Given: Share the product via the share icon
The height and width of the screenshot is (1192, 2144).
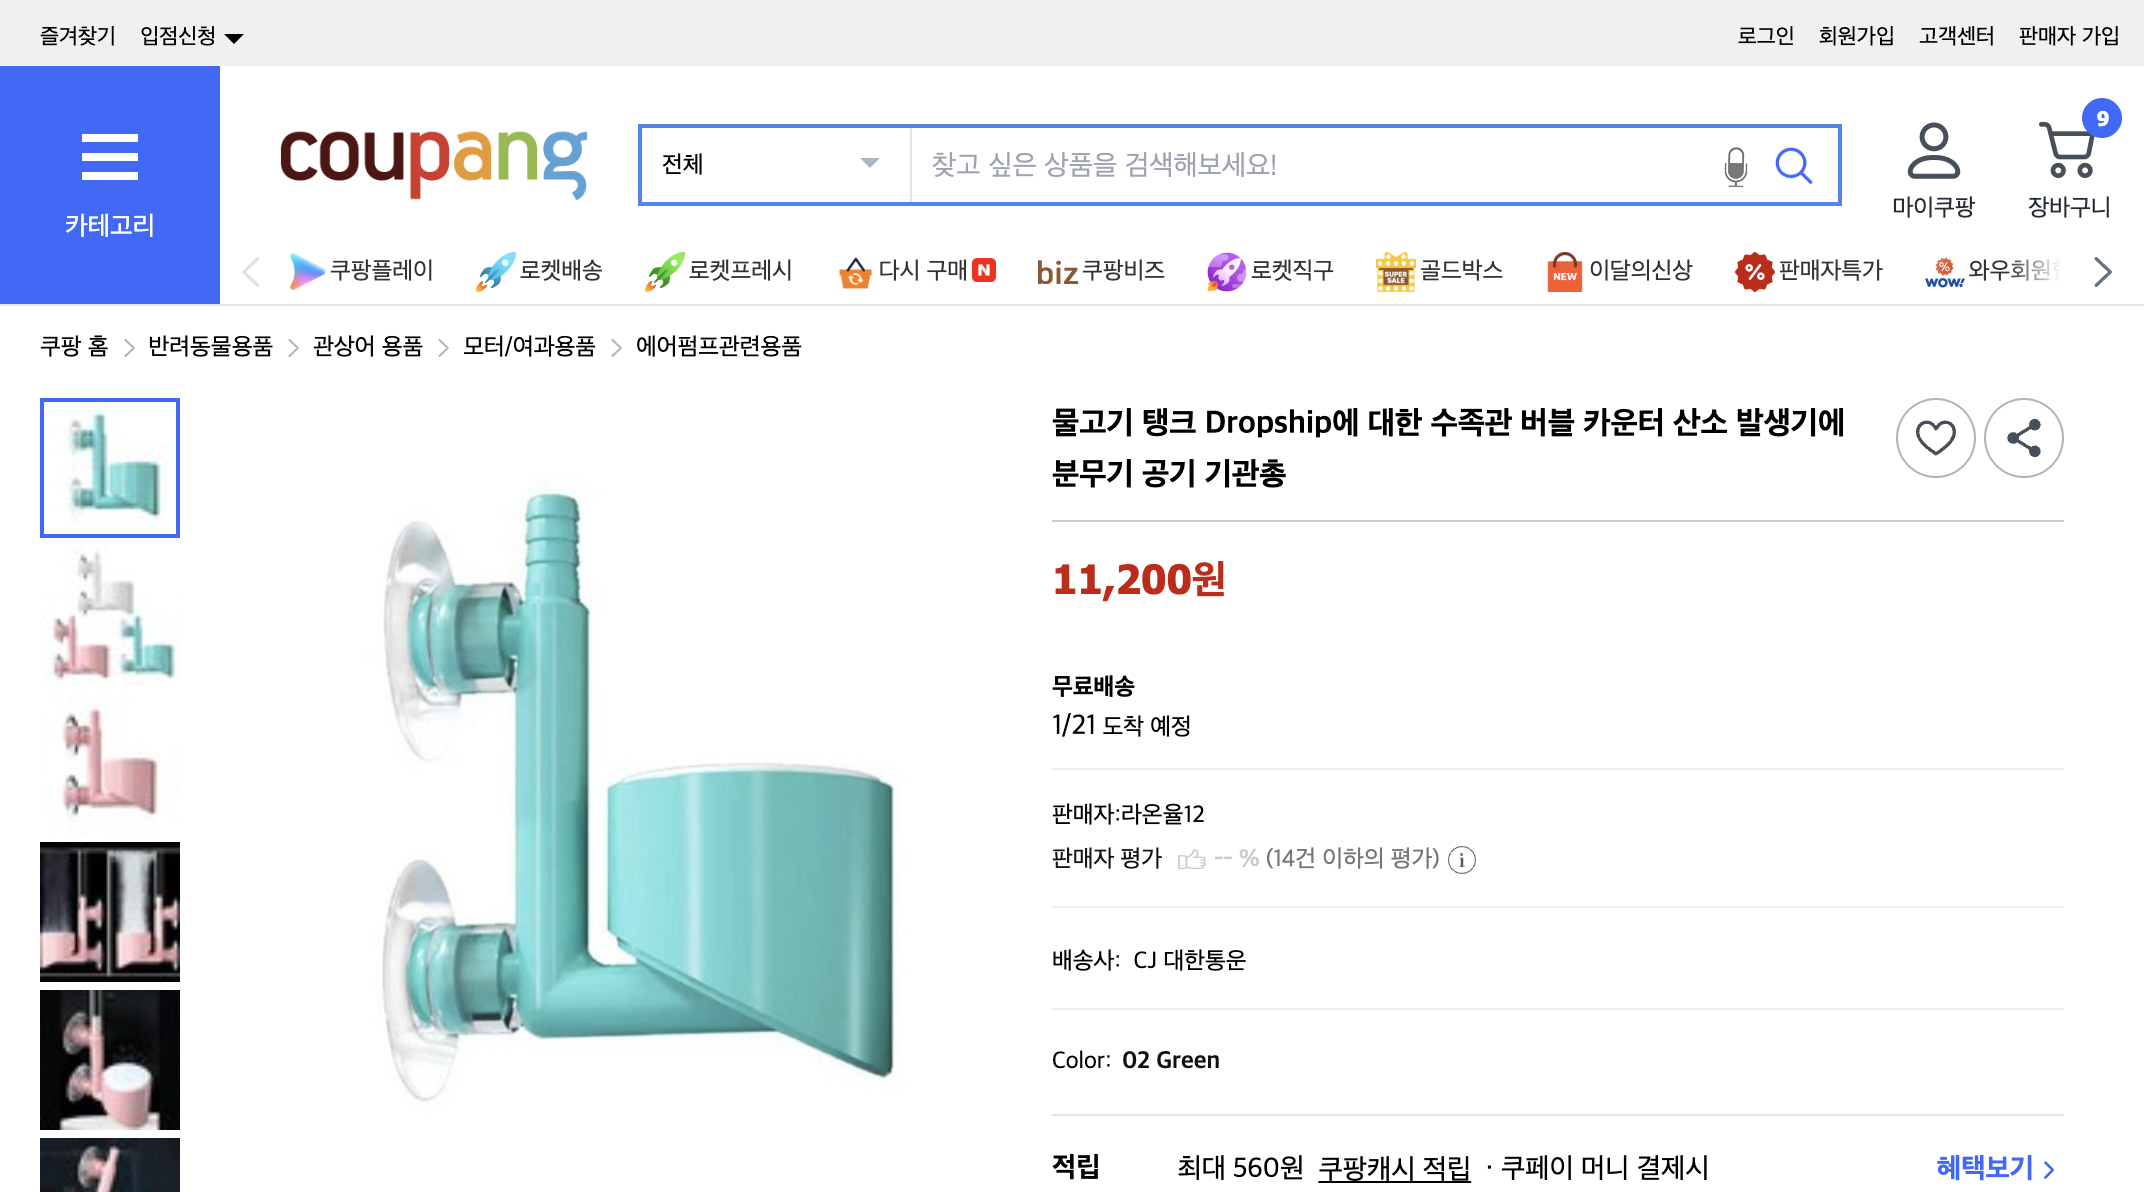Looking at the screenshot, I should [2024, 437].
